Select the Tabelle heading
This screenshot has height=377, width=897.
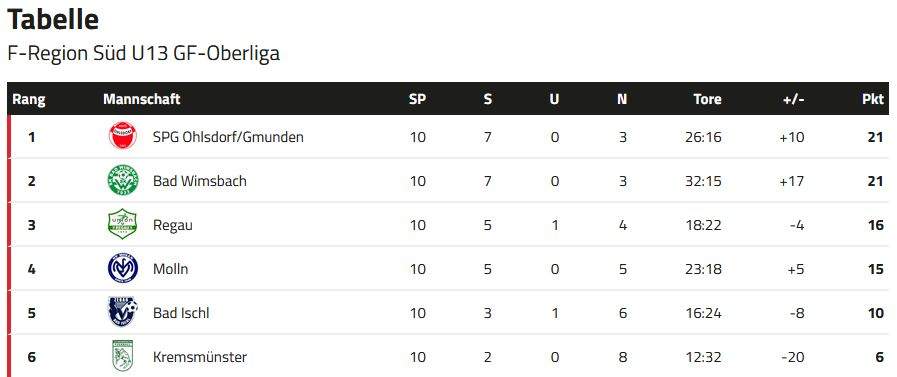pyautogui.click(x=53, y=19)
